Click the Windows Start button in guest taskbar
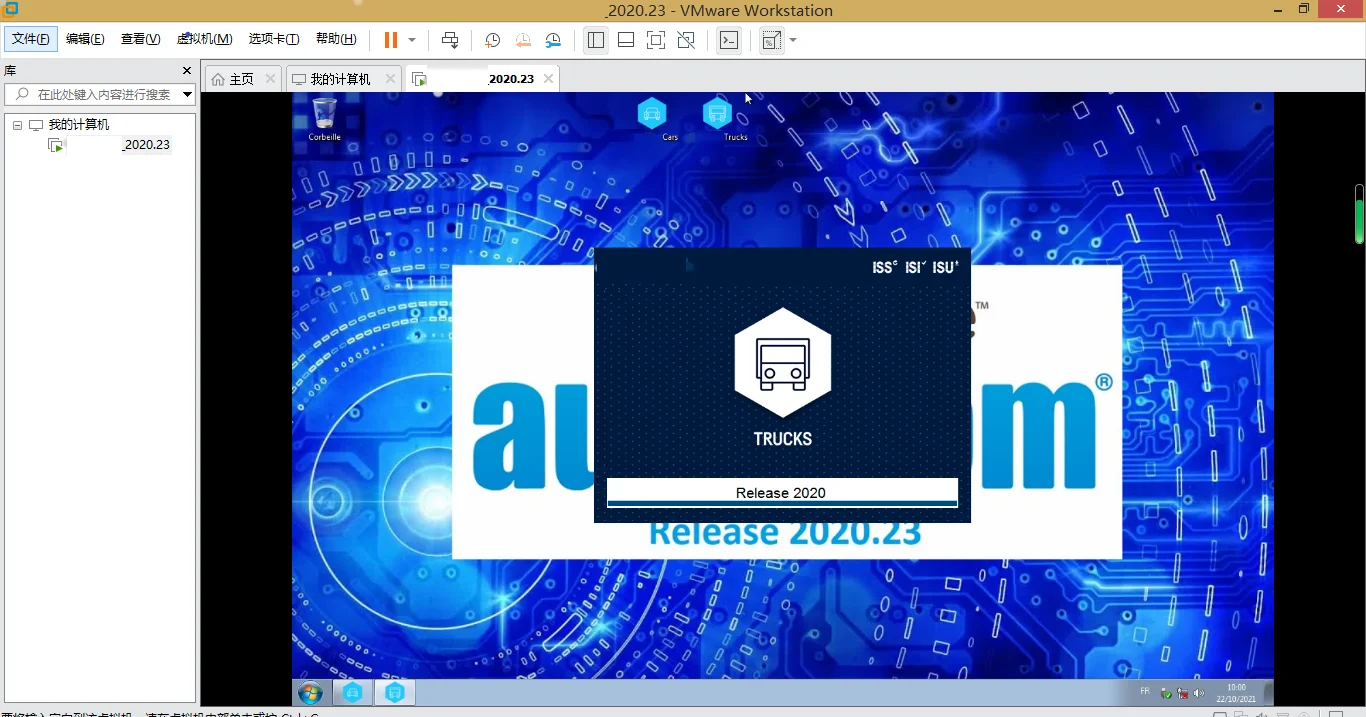 pyautogui.click(x=310, y=692)
